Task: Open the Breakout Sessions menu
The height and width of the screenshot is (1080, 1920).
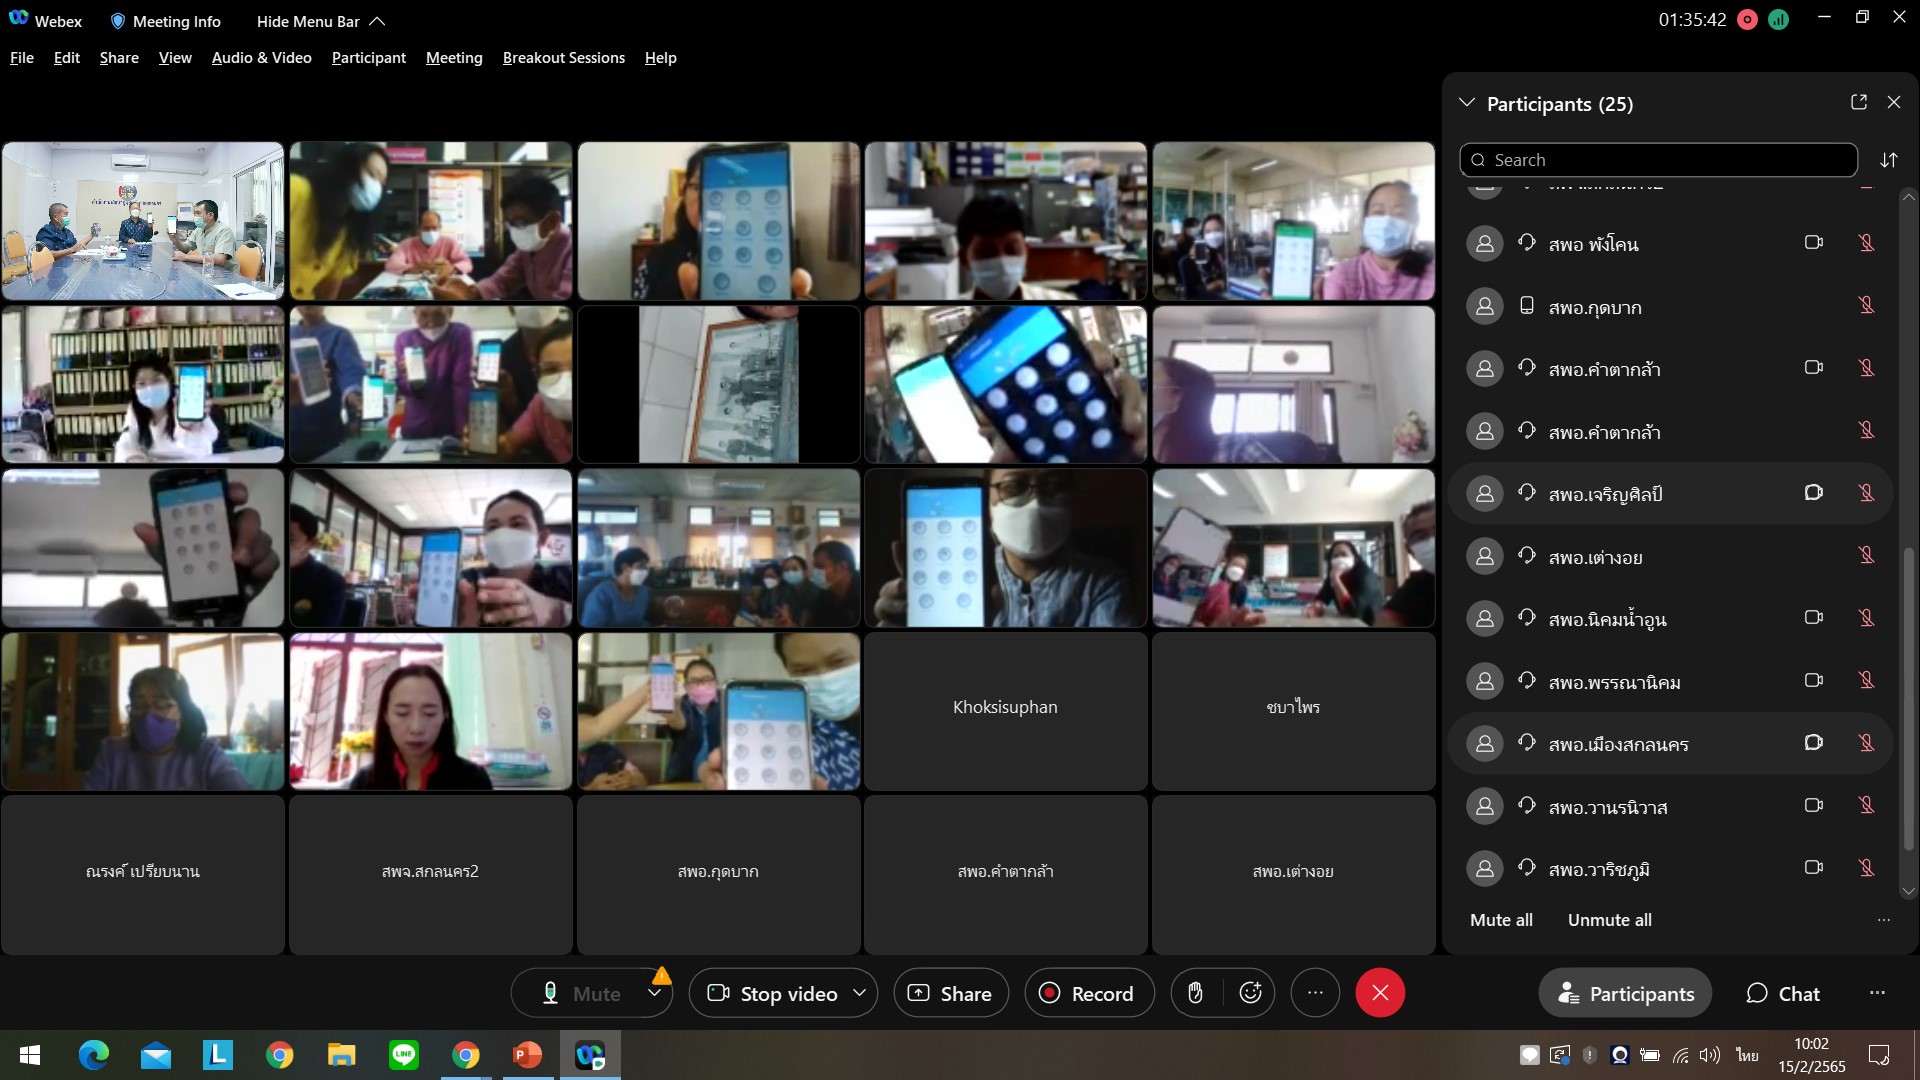Action: 564,58
